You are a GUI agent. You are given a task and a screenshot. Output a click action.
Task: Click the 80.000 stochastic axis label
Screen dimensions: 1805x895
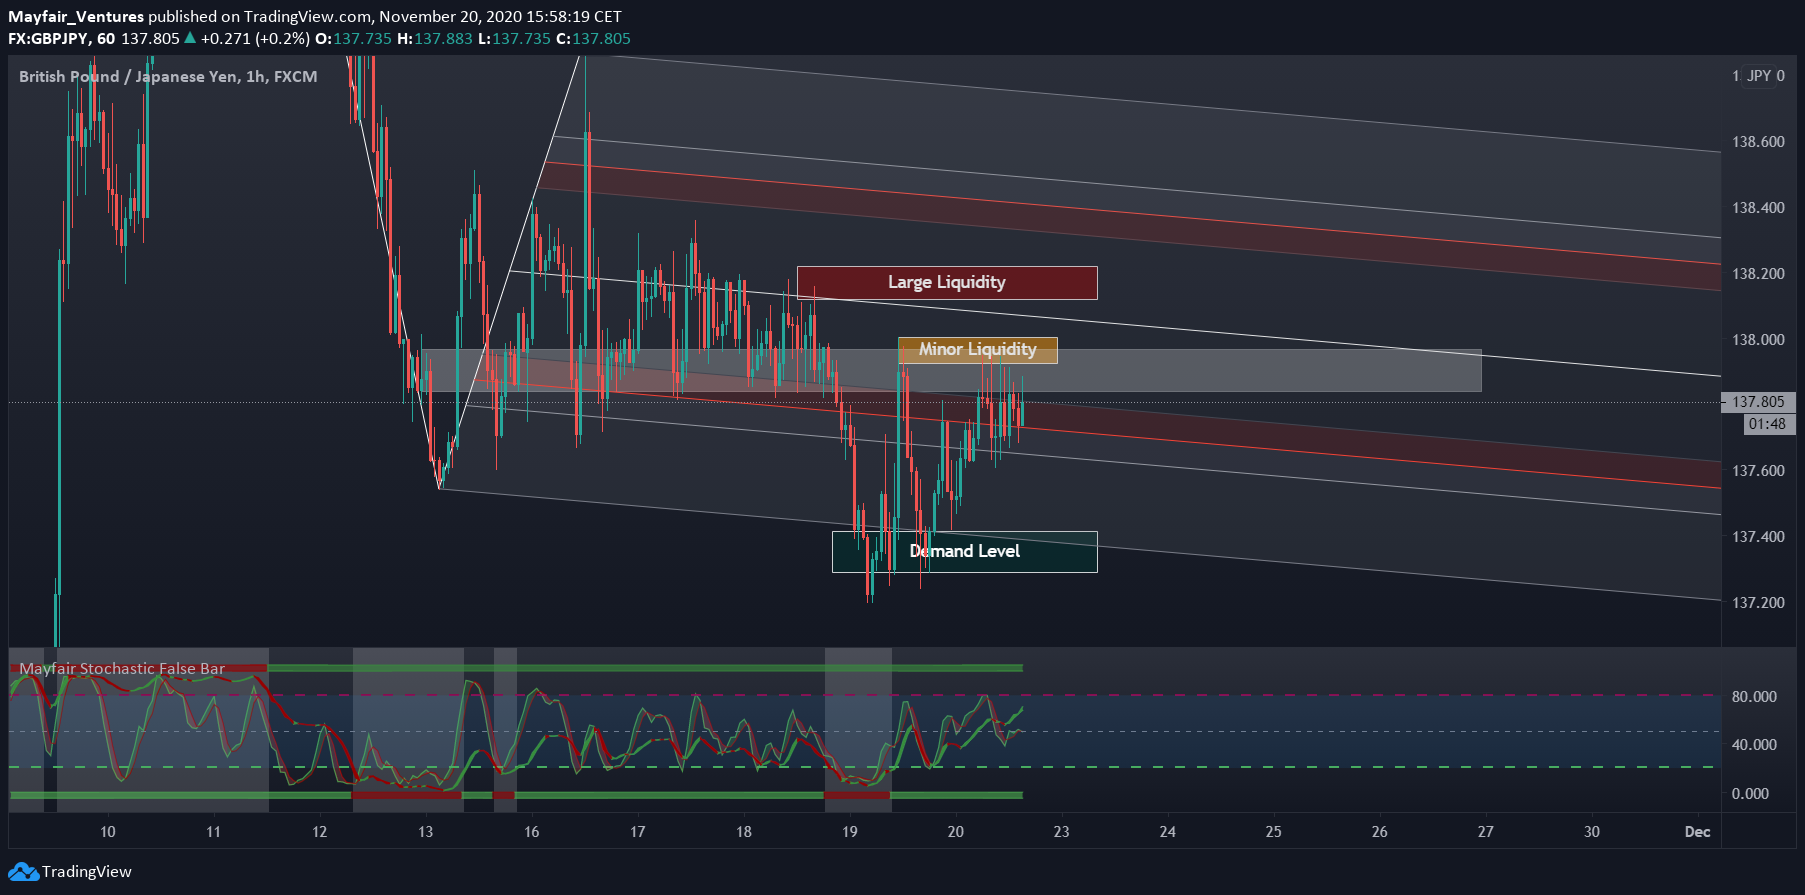click(1754, 697)
